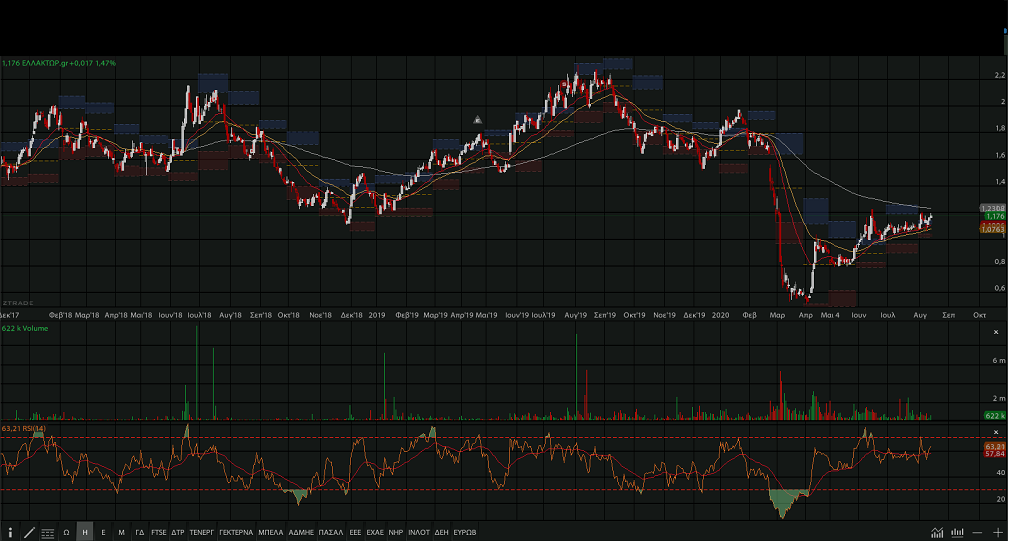Screen dimensions: 1010x541
Task: Open the ΕΥΡΩΒ symbol chart
Action: [x=465, y=533]
